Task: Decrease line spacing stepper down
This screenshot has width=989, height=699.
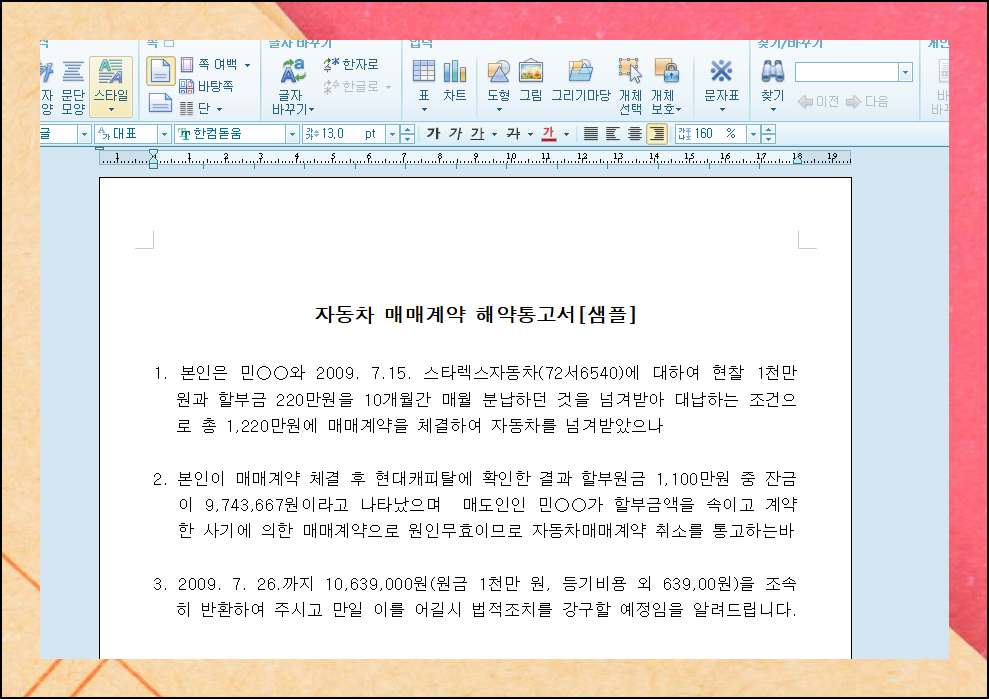Action: 768,138
